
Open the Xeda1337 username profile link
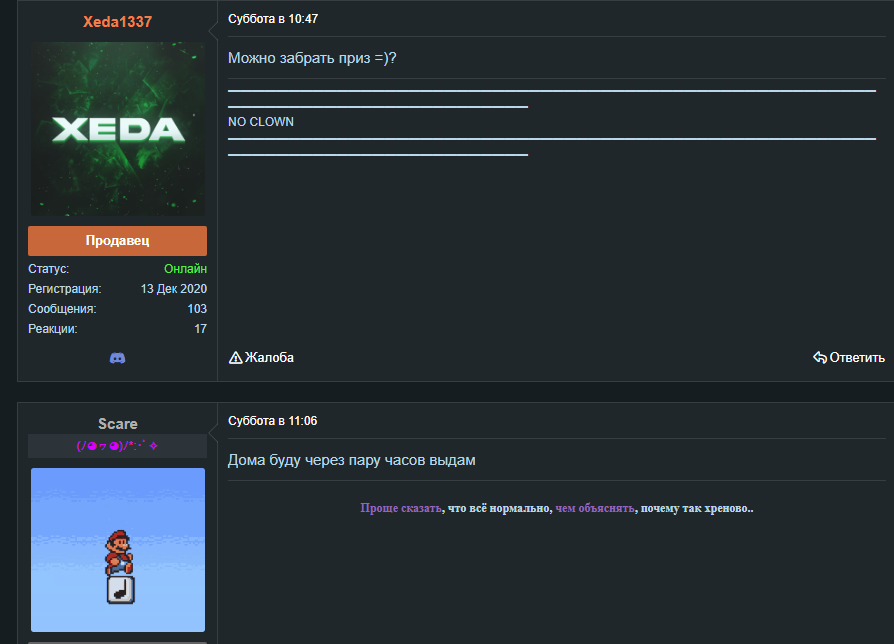point(117,22)
